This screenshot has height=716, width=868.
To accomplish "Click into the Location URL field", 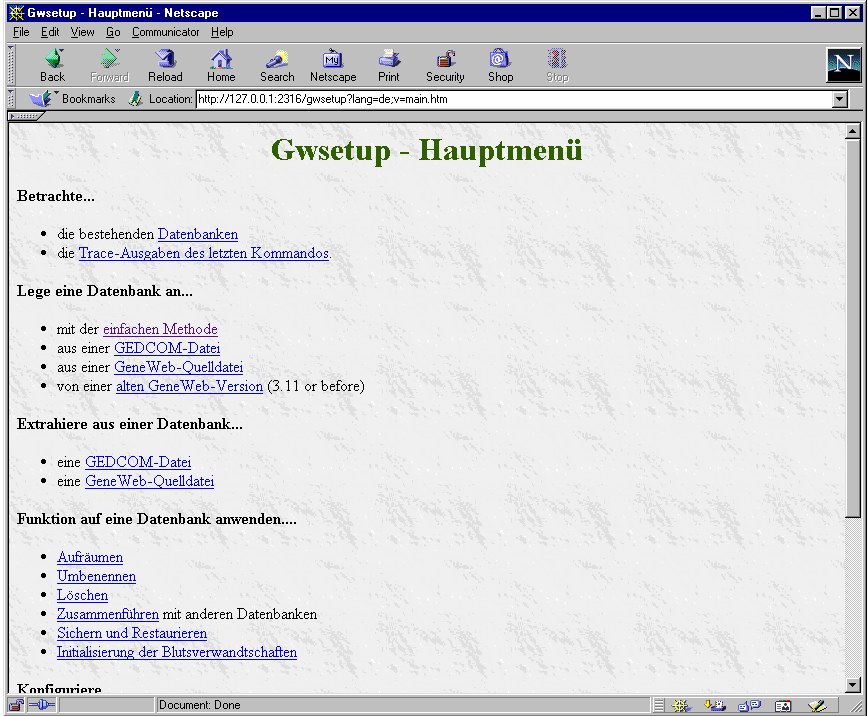I will 514,100.
